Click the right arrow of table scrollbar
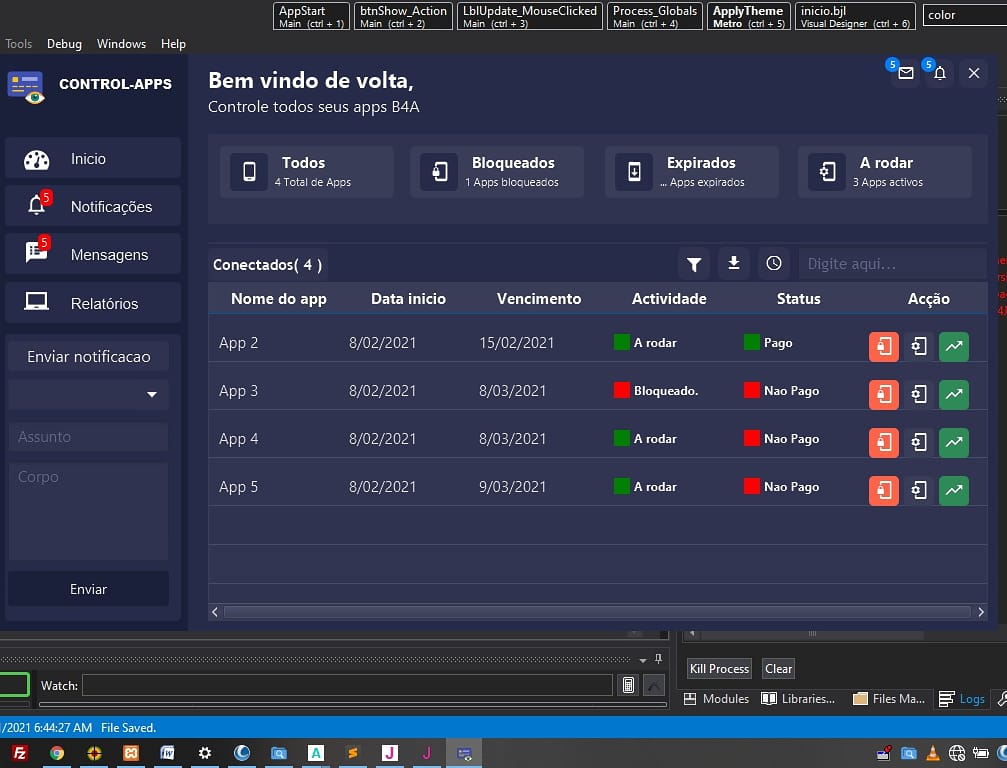The height and width of the screenshot is (768, 1007). pyautogui.click(x=981, y=612)
